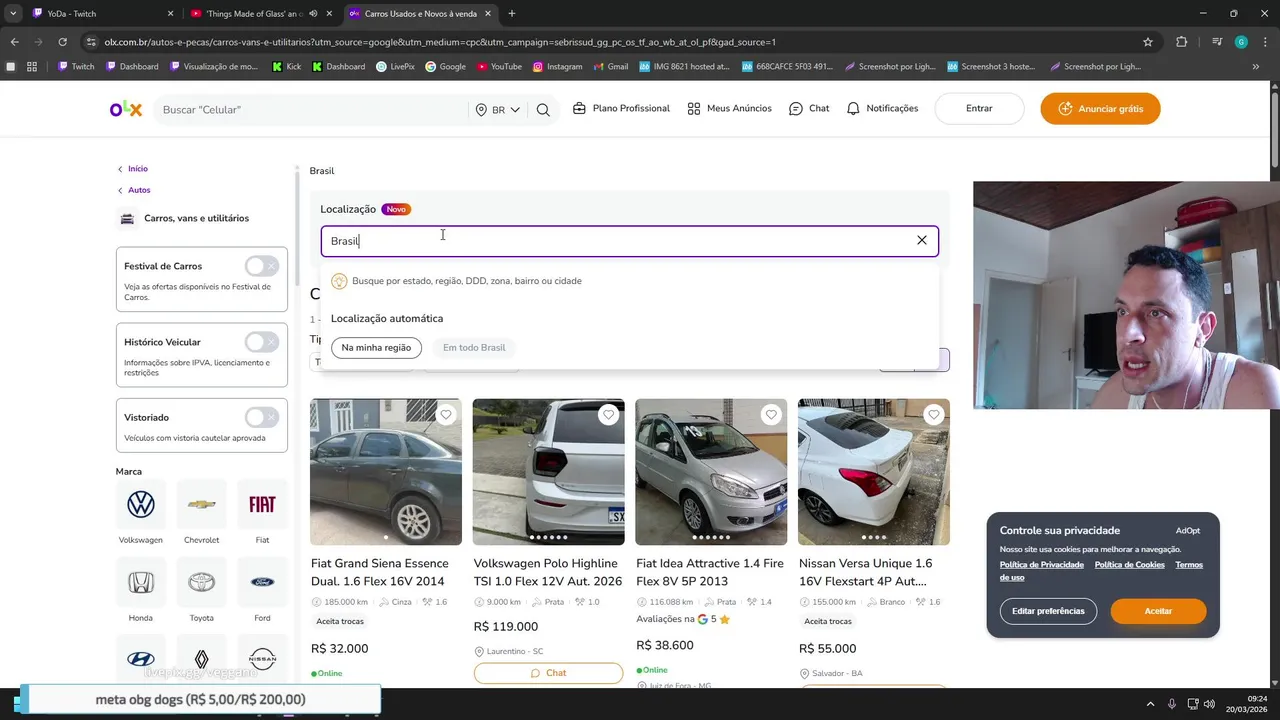
Task: Open a new browser tab
Action: click(512, 14)
